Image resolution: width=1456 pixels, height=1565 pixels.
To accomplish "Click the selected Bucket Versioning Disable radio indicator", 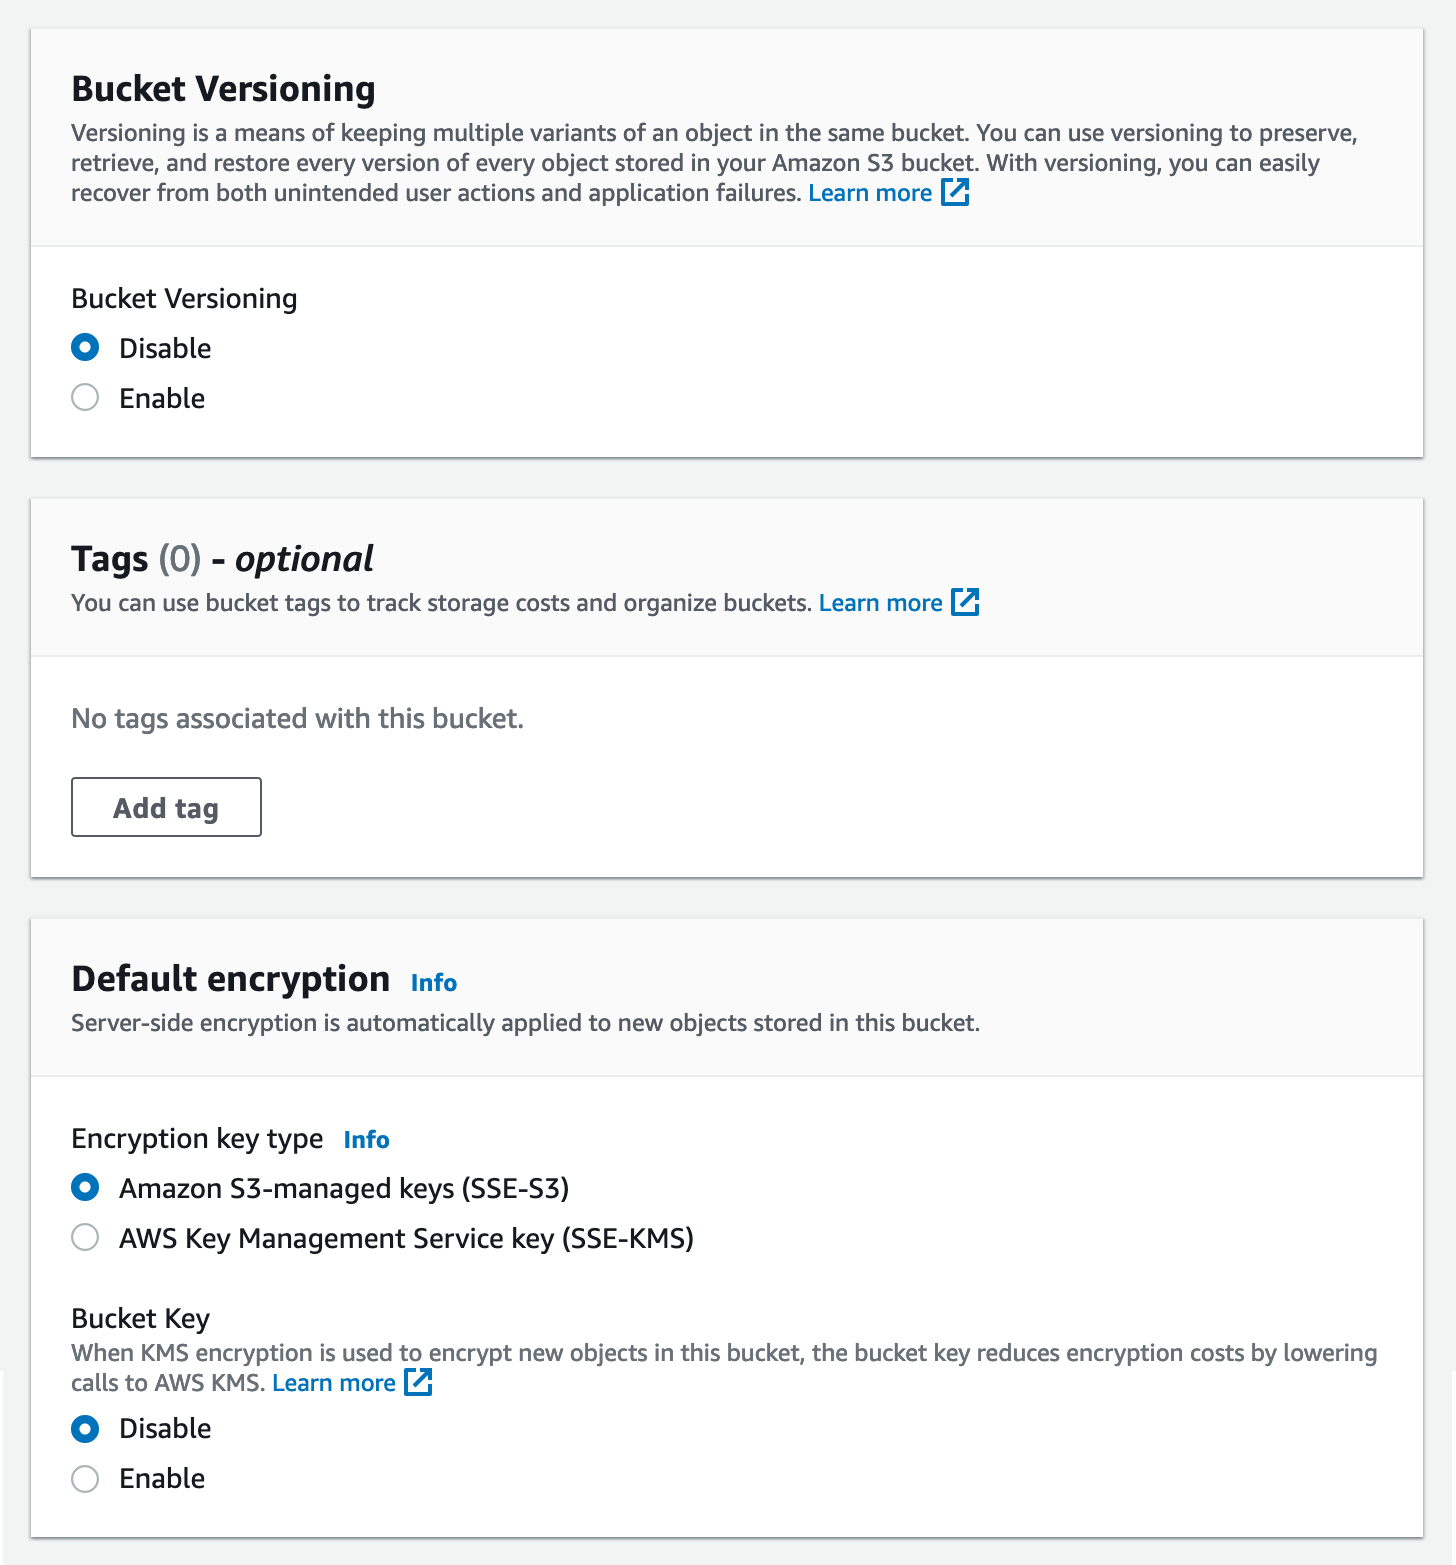I will click(85, 348).
